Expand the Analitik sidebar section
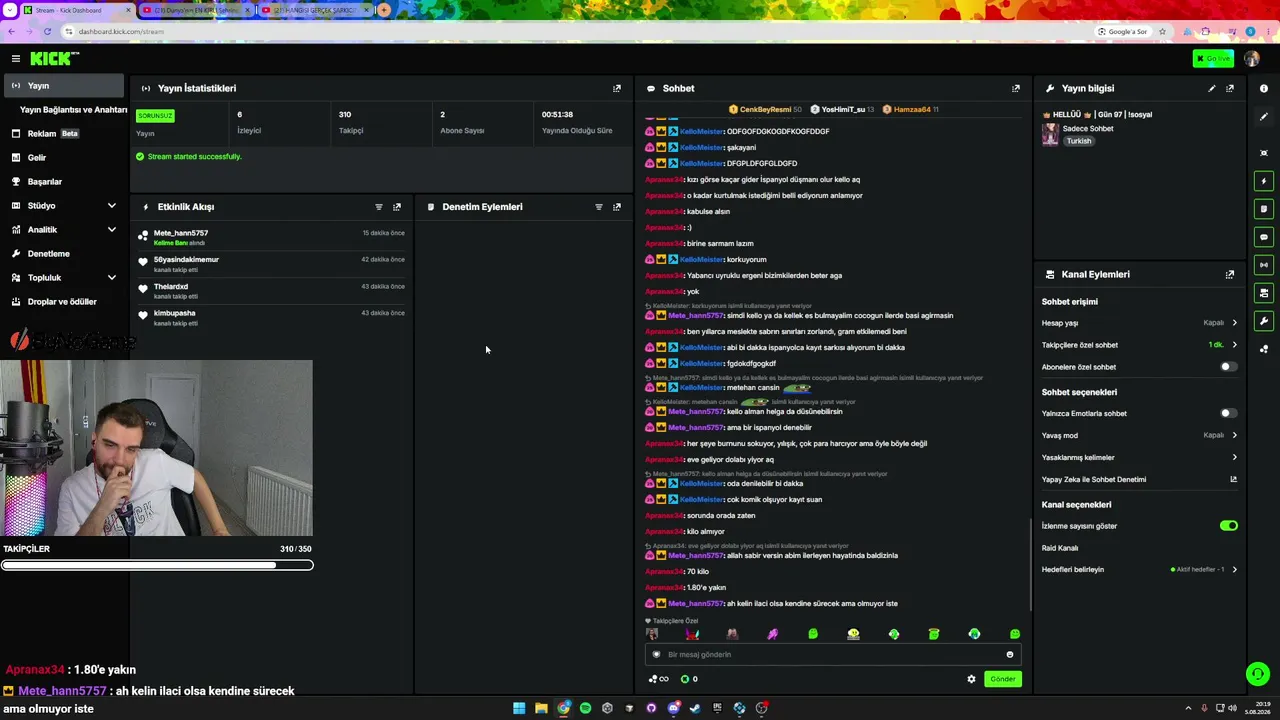Viewport: 1280px width, 720px height. click(112, 230)
